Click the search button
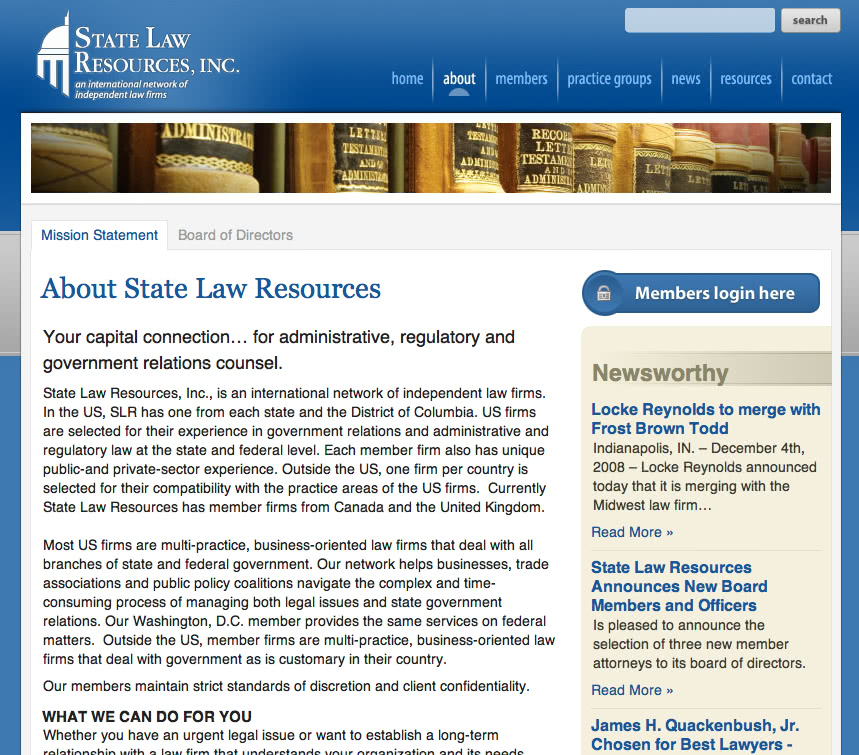Image resolution: width=859 pixels, height=755 pixels. pos(810,20)
